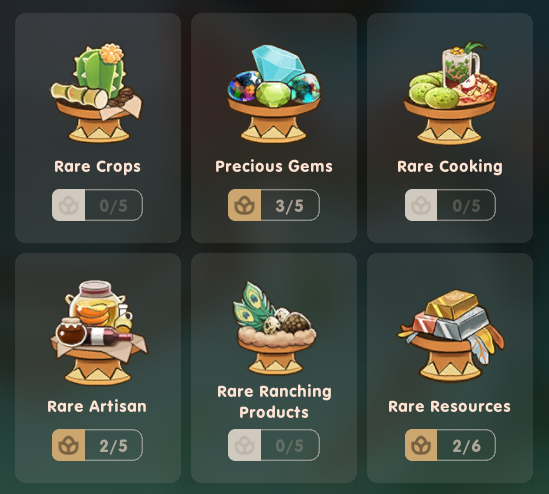Click the gold flower badge under Precious Gems
The width and height of the screenshot is (549, 494).
[x=244, y=205]
